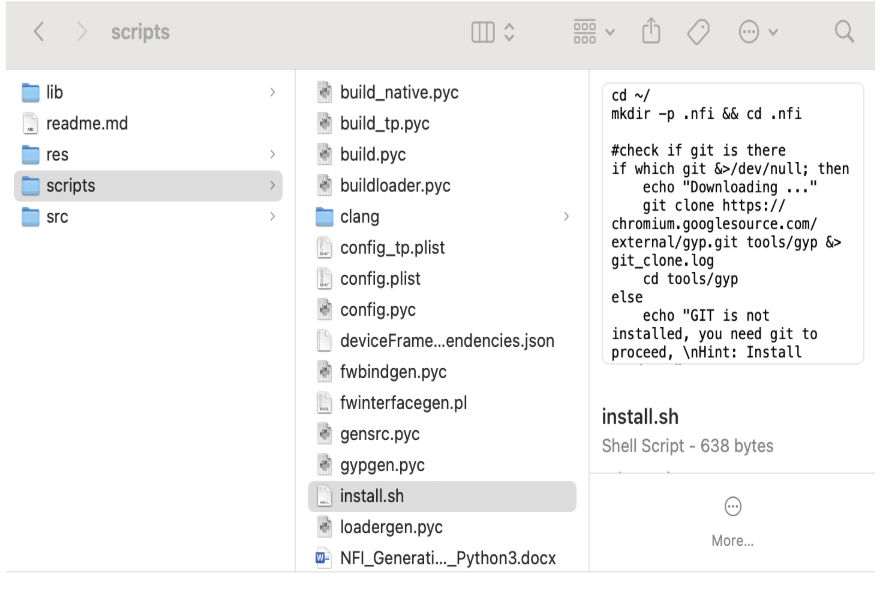Select the config.plist file icon
Viewport: 882px width, 592px height.
pos(325,279)
